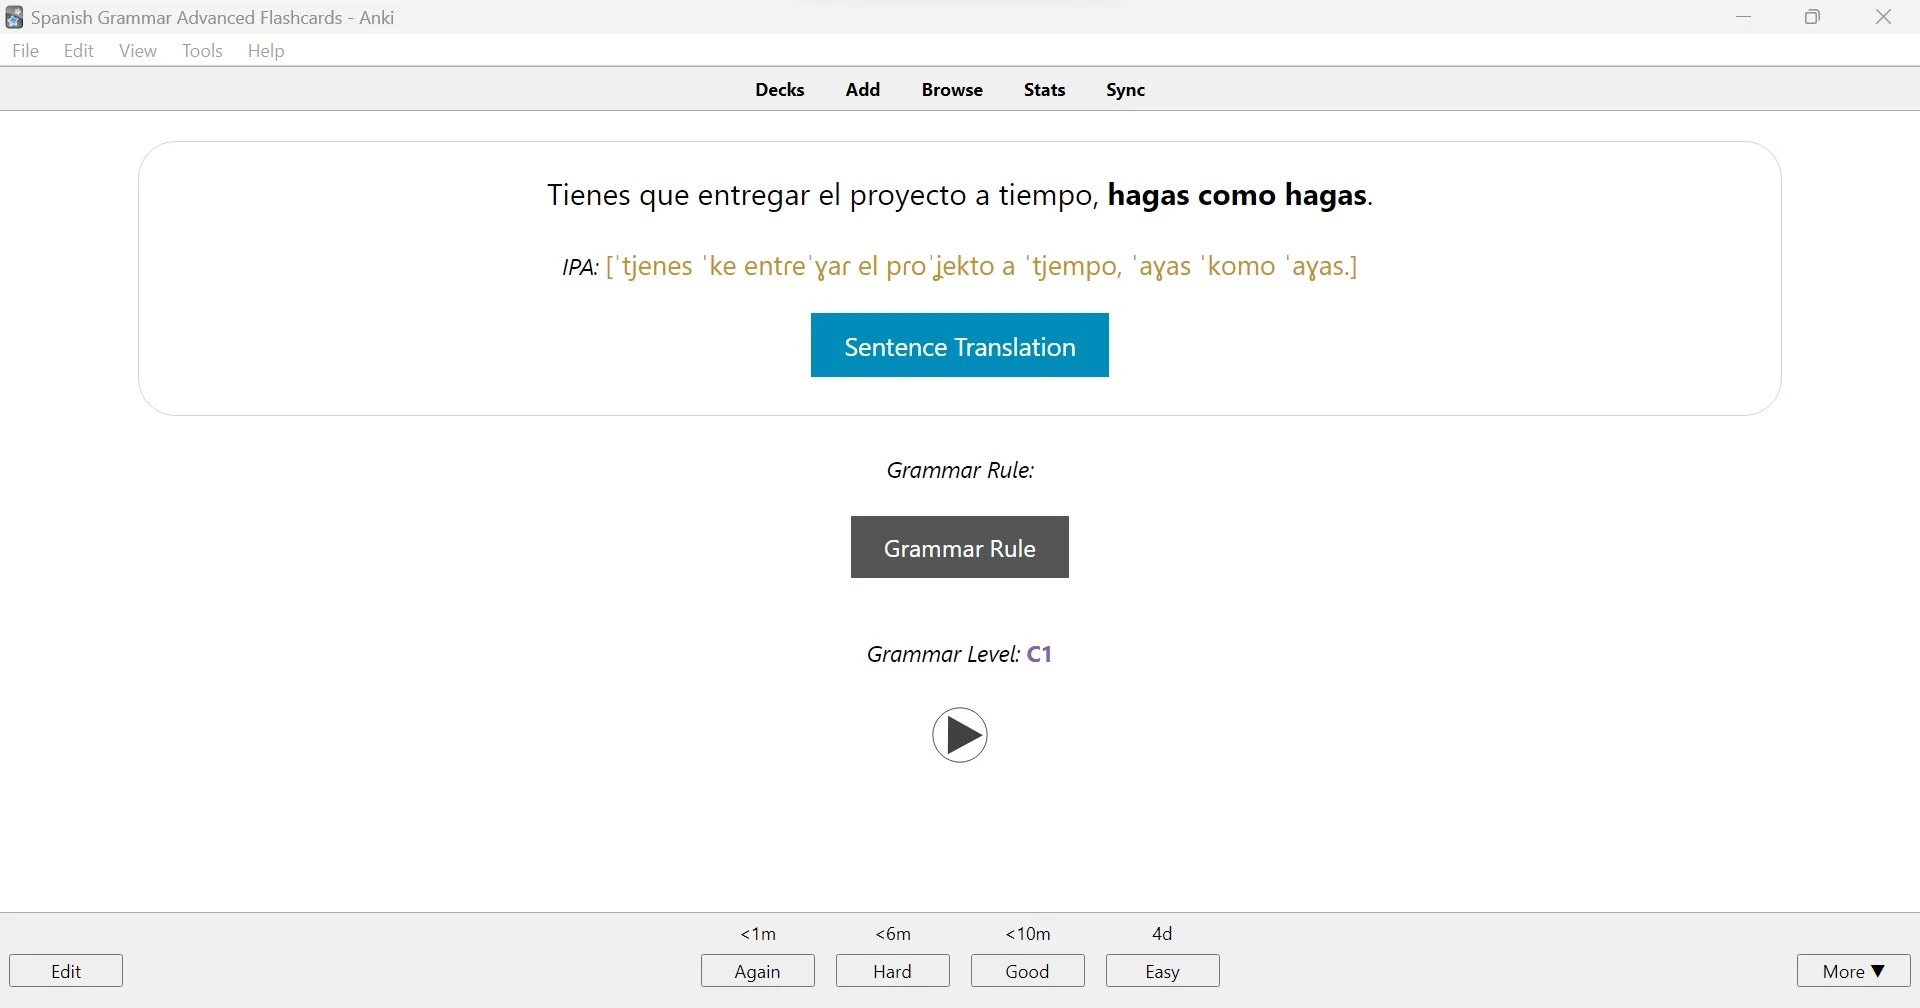The width and height of the screenshot is (1920, 1008).
Task: Rate the card as Hard
Action: coord(892,970)
